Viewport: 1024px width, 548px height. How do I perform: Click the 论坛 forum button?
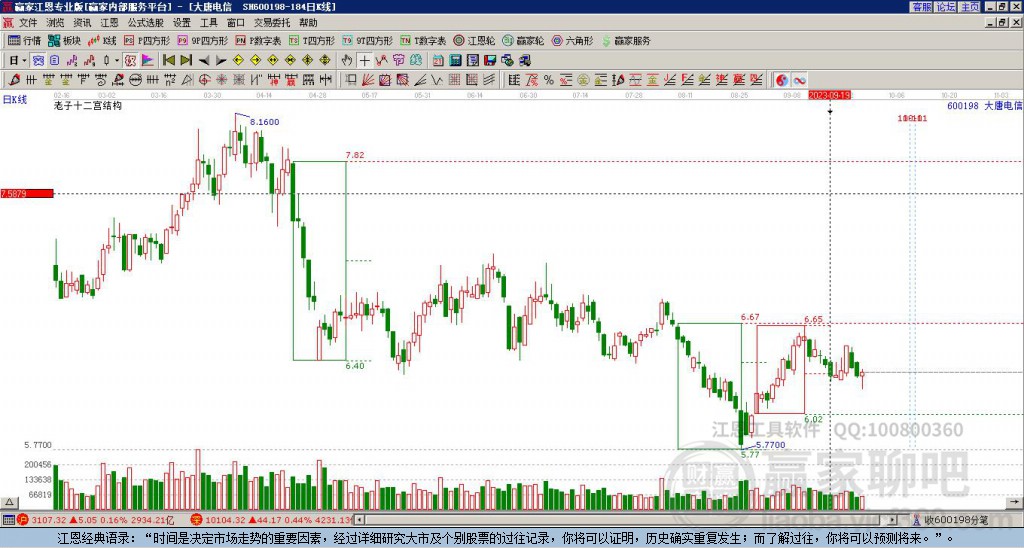[945, 7]
